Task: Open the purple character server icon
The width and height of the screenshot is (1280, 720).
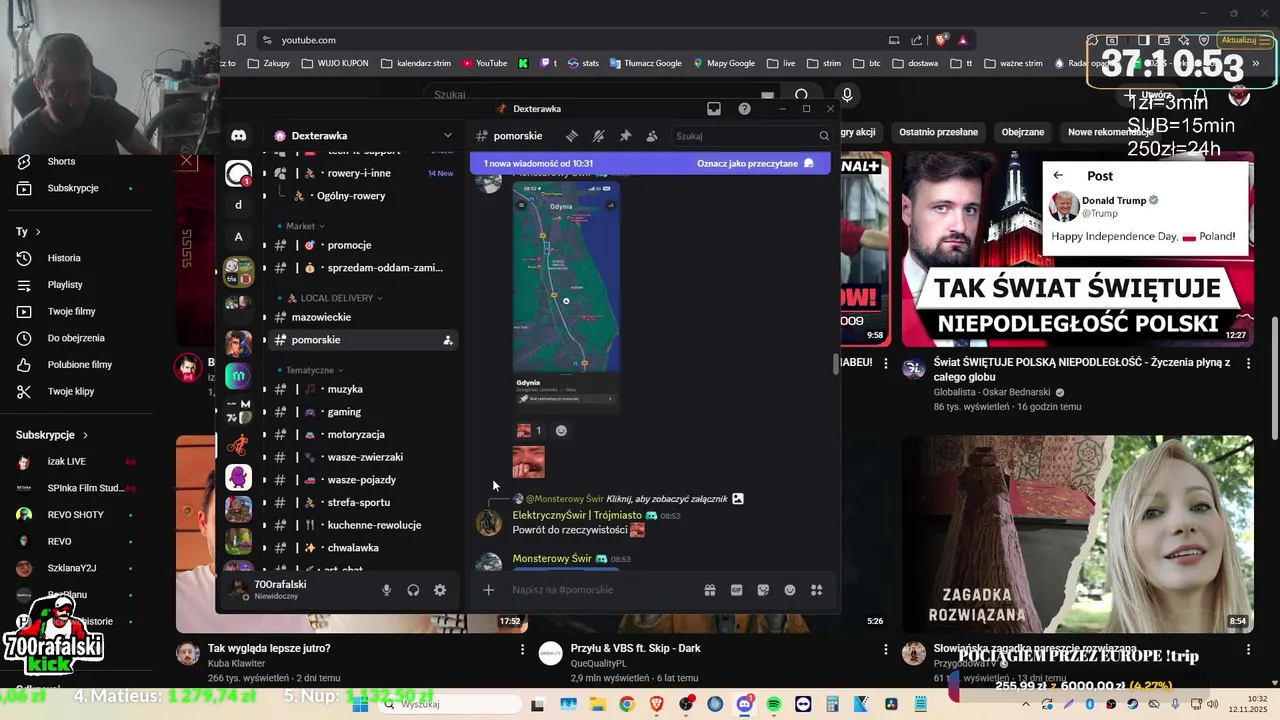Action: point(238,477)
